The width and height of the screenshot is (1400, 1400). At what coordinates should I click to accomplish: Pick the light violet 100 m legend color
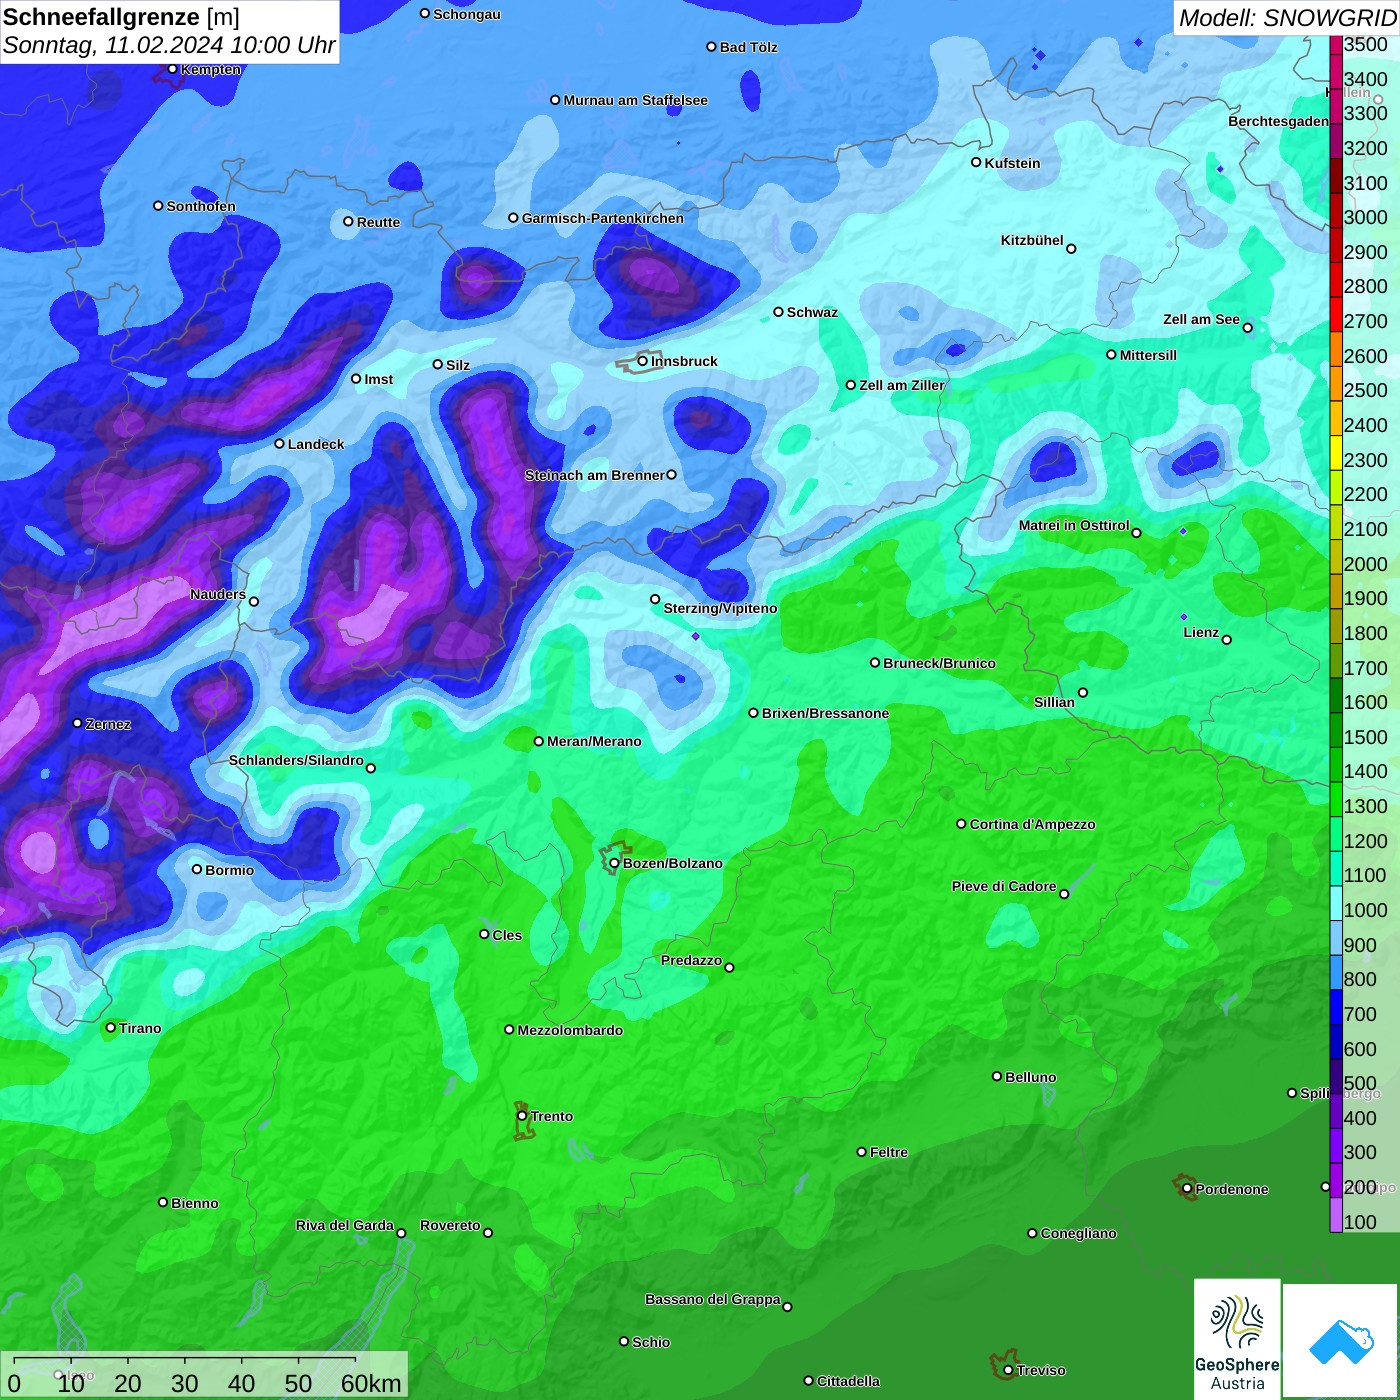click(x=1336, y=1215)
